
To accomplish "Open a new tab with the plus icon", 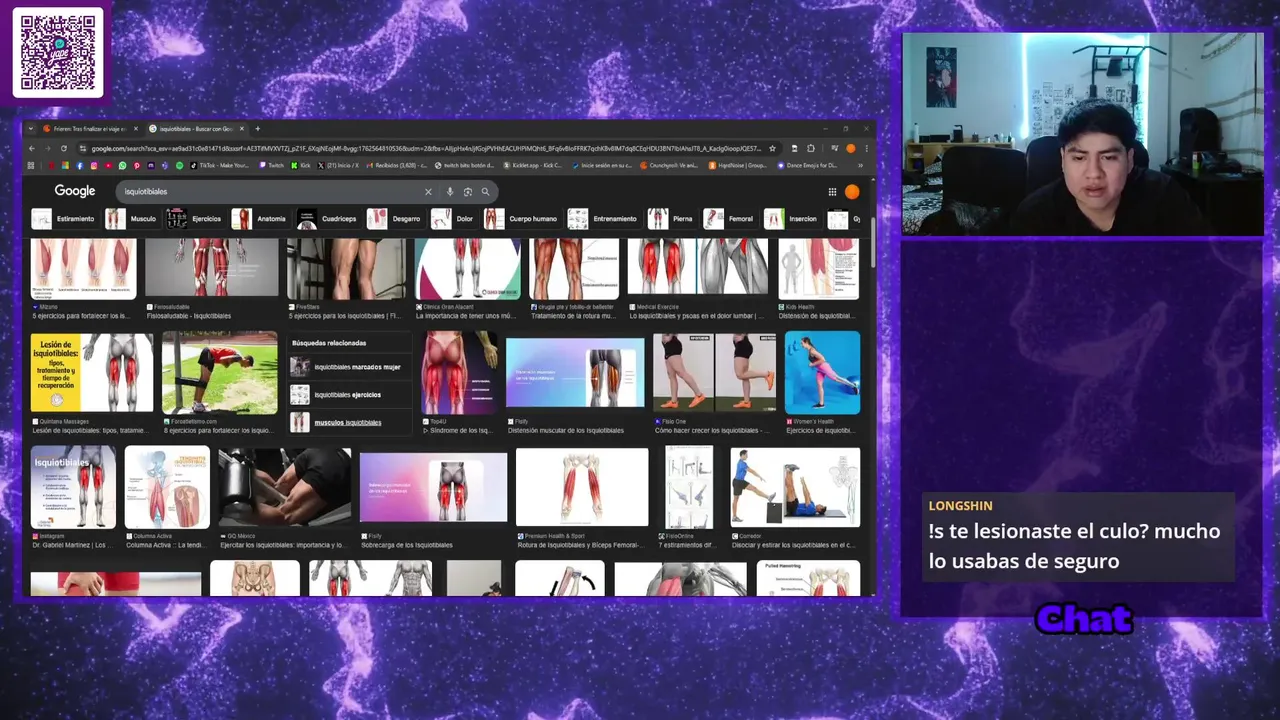I will [x=257, y=128].
